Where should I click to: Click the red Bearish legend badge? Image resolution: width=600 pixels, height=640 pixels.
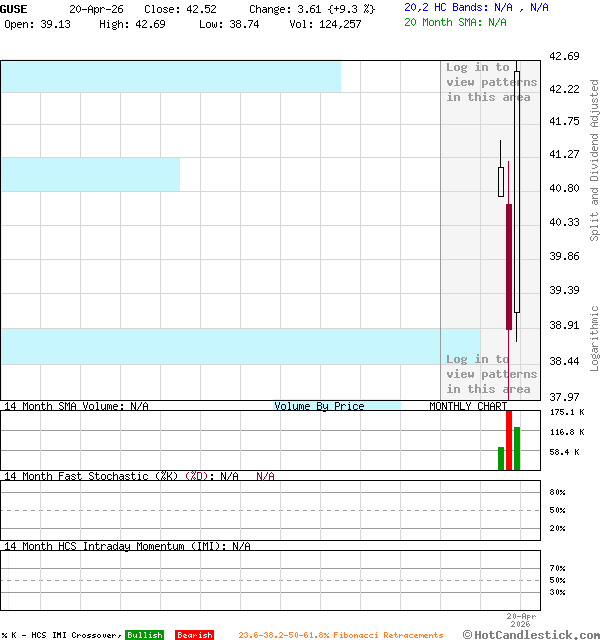click(x=194, y=635)
